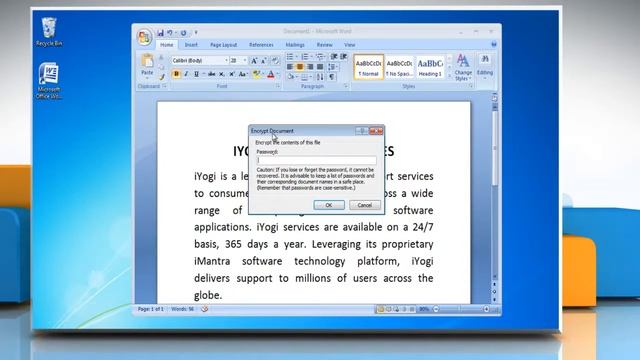Viewport: 640px width, 360px height.
Task: Open the Office Button menu
Action: 144,37
